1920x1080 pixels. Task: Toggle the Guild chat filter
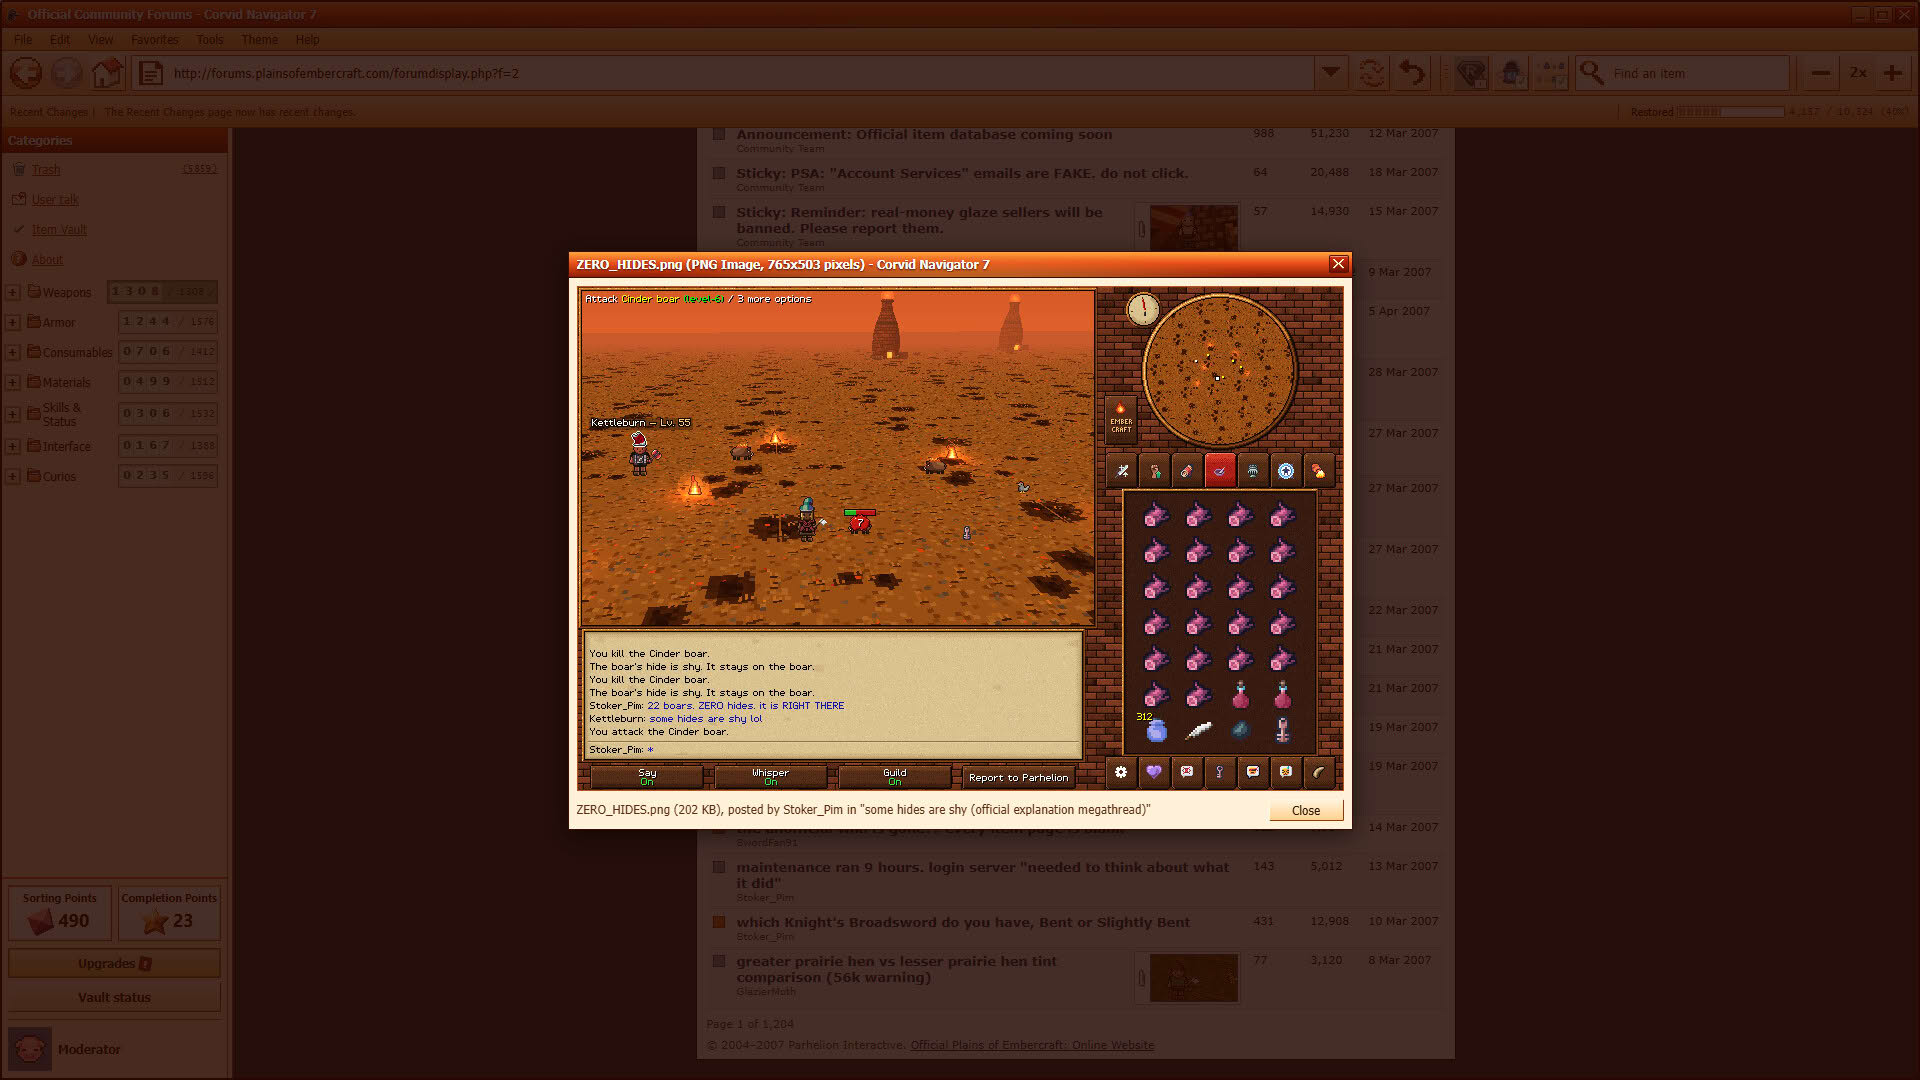coord(894,777)
